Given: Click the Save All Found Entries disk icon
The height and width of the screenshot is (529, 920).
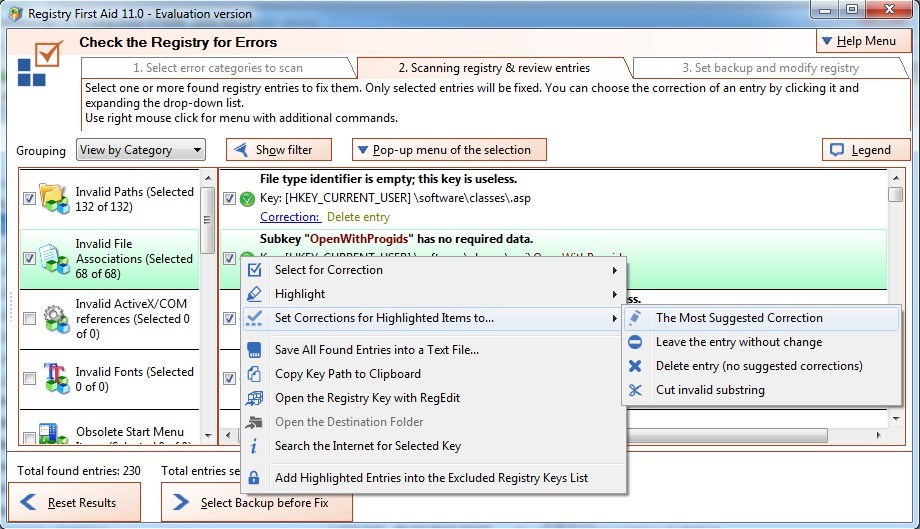Looking at the screenshot, I should tap(255, 350).
